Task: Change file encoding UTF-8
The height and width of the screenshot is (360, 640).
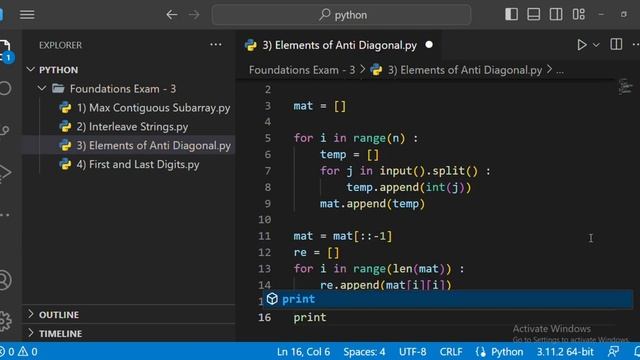Action: pyautogui.click(x=413, y=352)
